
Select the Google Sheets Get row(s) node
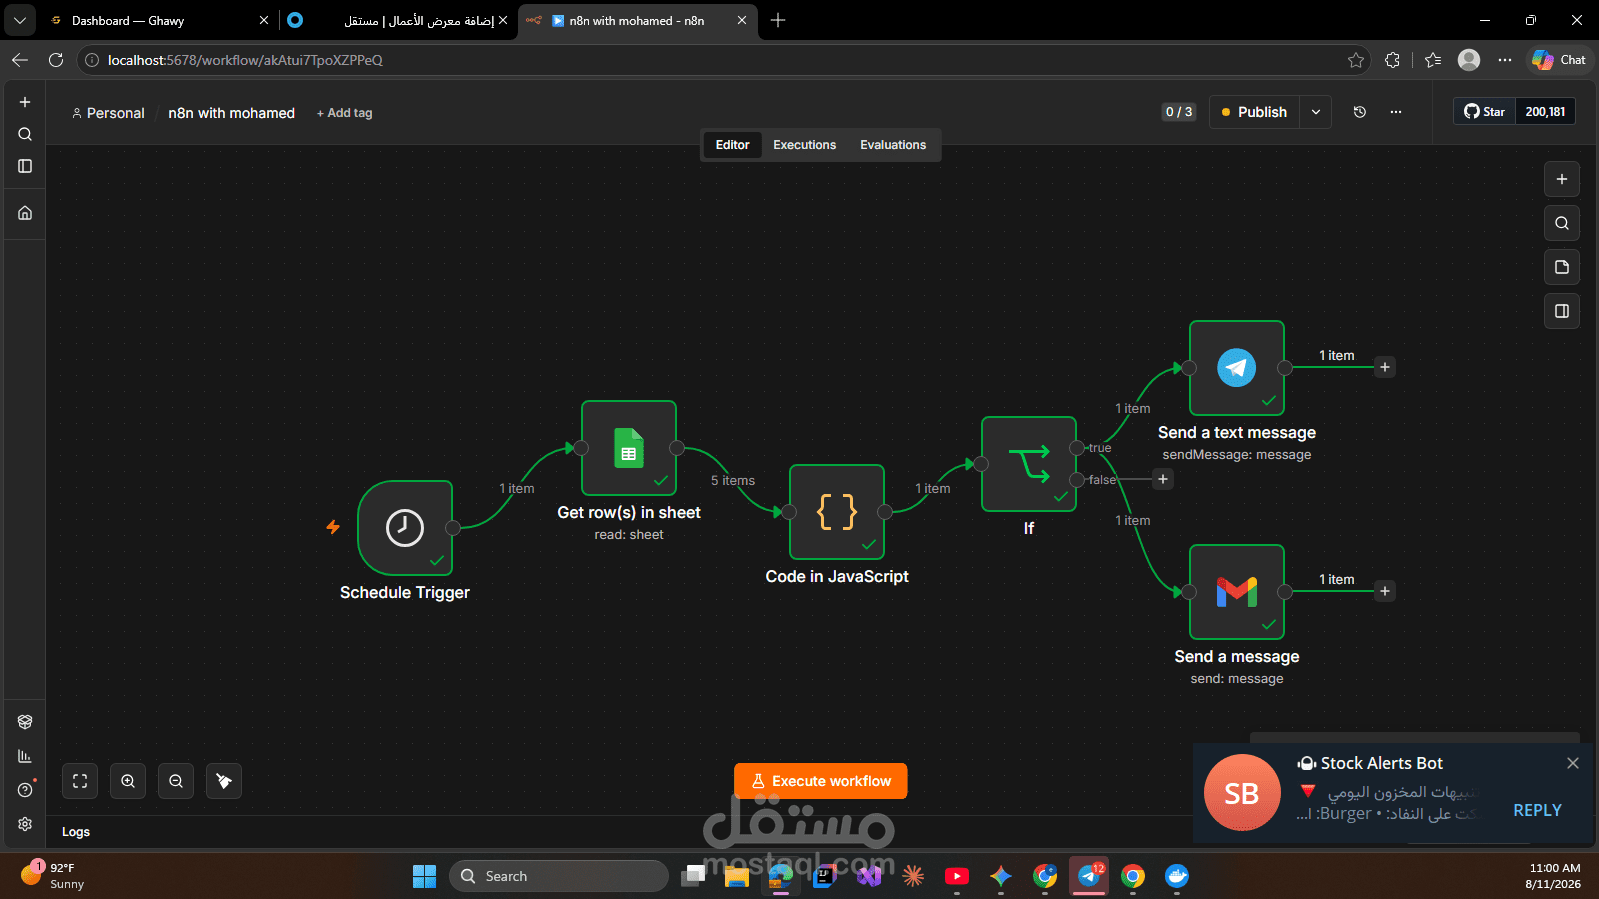pos(629,448)
